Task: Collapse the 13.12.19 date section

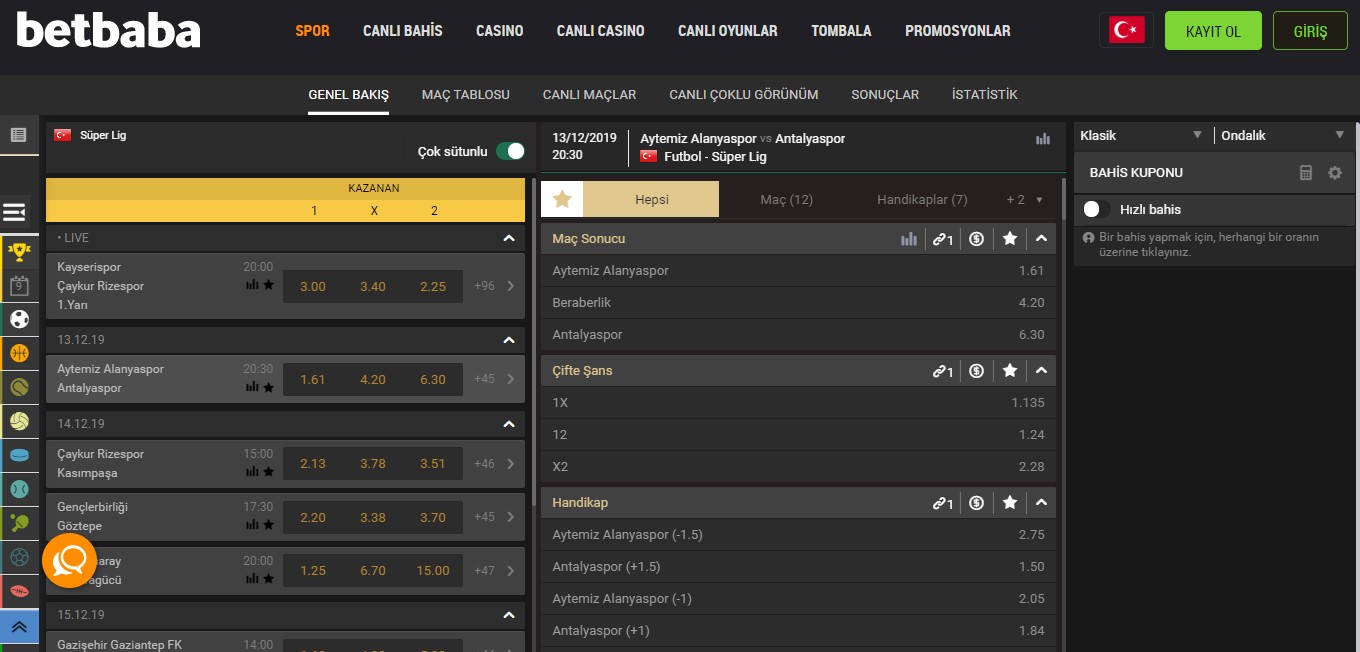Action: pyautogui.click(x=509, y=340)
